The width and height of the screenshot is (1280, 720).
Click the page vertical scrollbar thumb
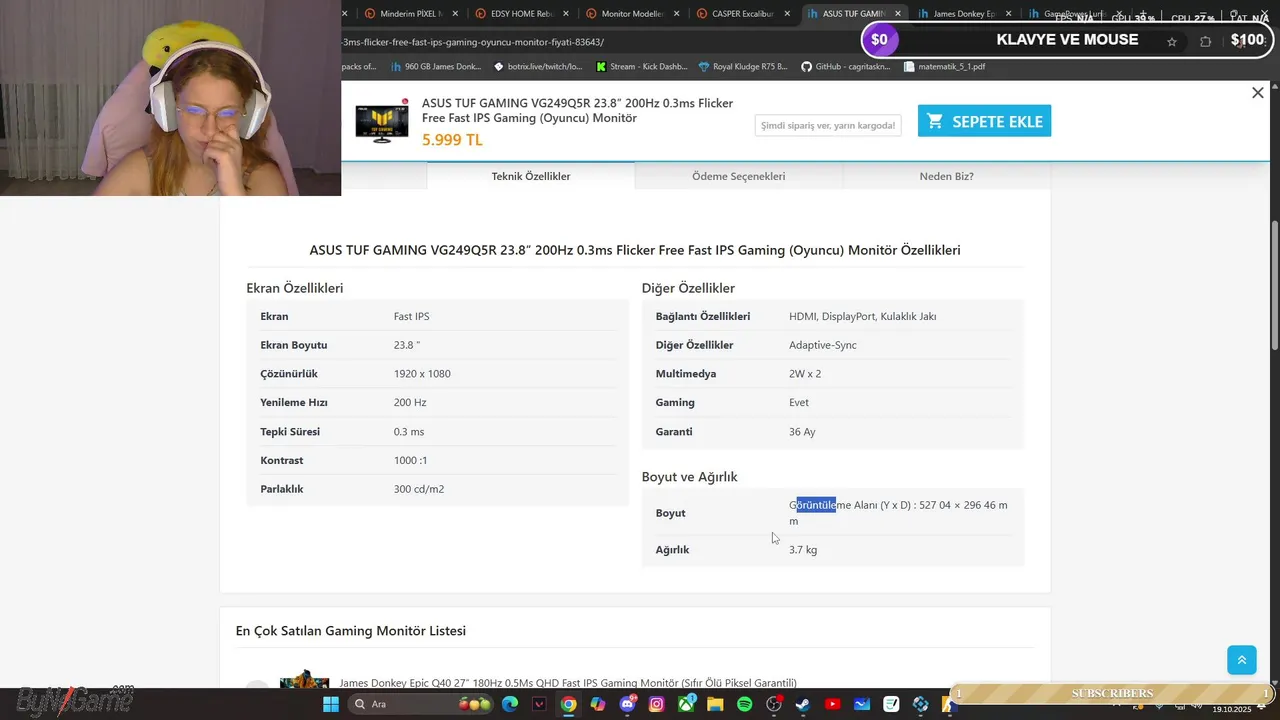(x=1275, y=285)
